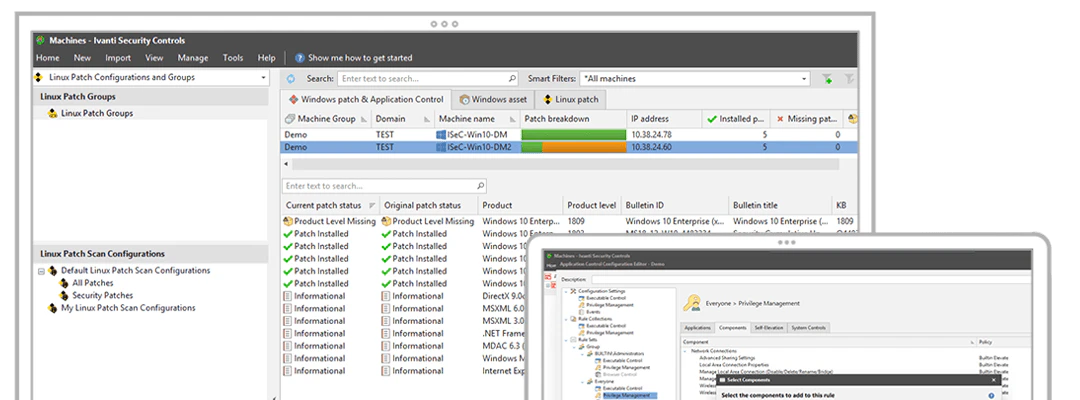
Task: Collapse Default Linux Patch Scan Configurations tree node
Action: pyautogui.click(x=41, y=271)
